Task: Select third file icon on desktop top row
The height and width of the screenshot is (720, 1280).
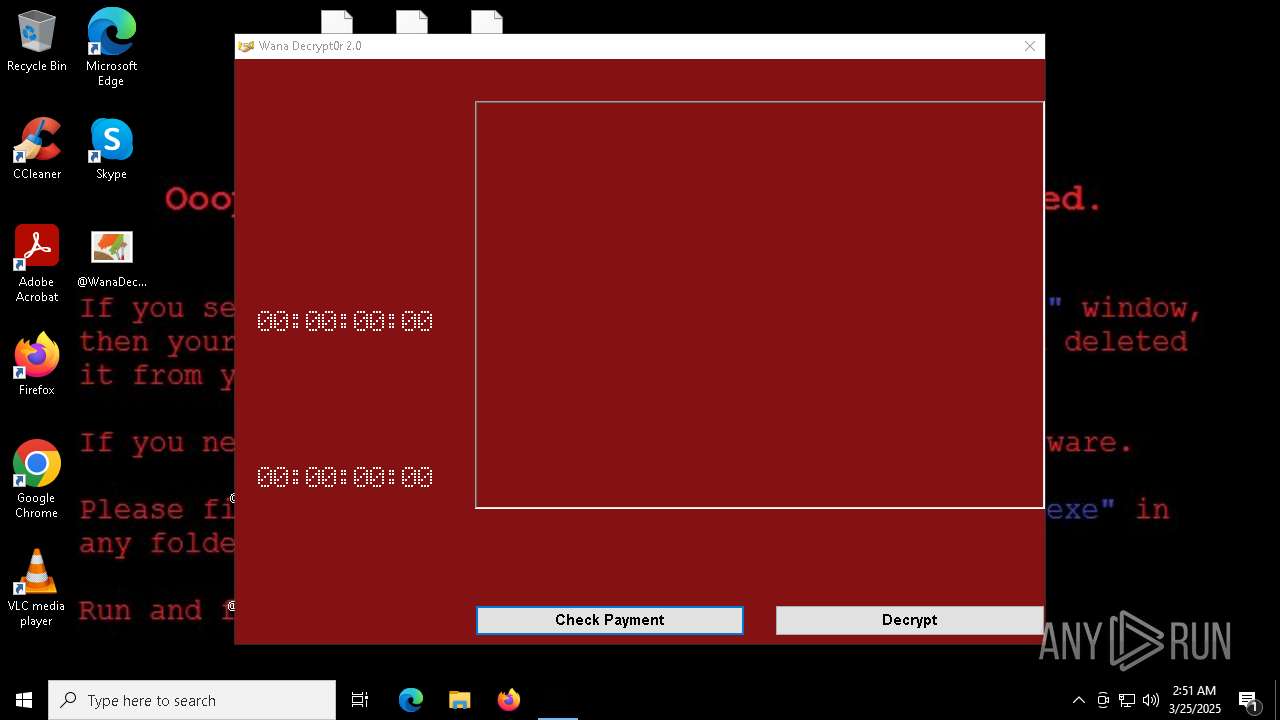Action: tap(486, 22)
